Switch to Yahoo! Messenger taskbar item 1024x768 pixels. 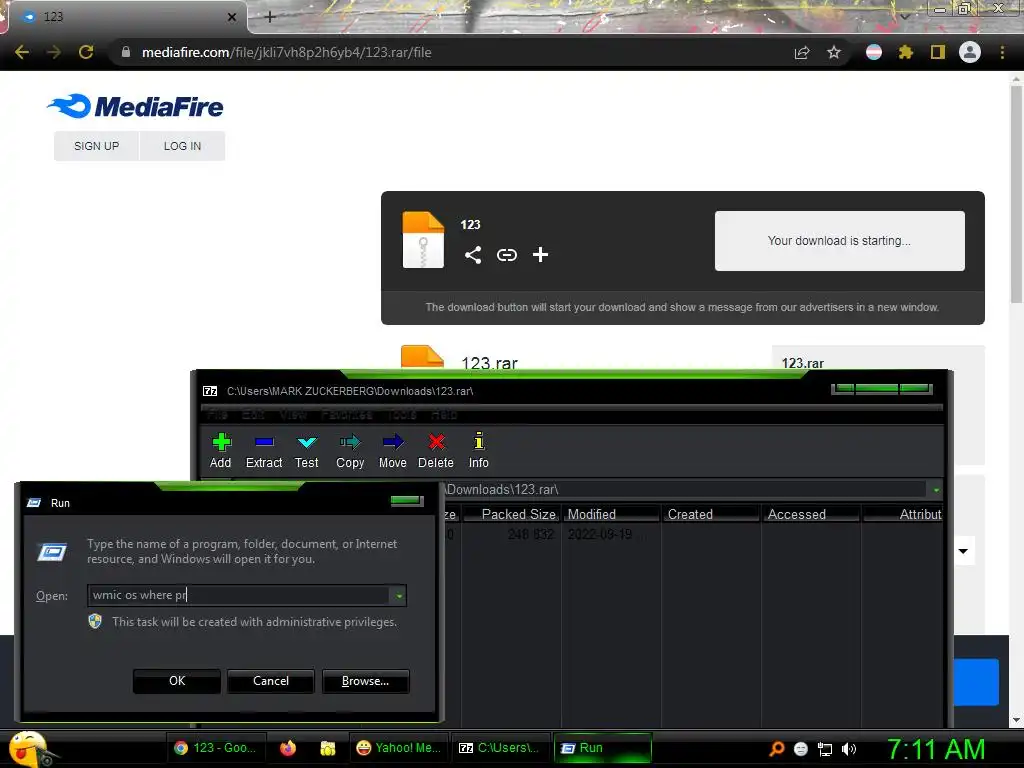tap(399, 748)
